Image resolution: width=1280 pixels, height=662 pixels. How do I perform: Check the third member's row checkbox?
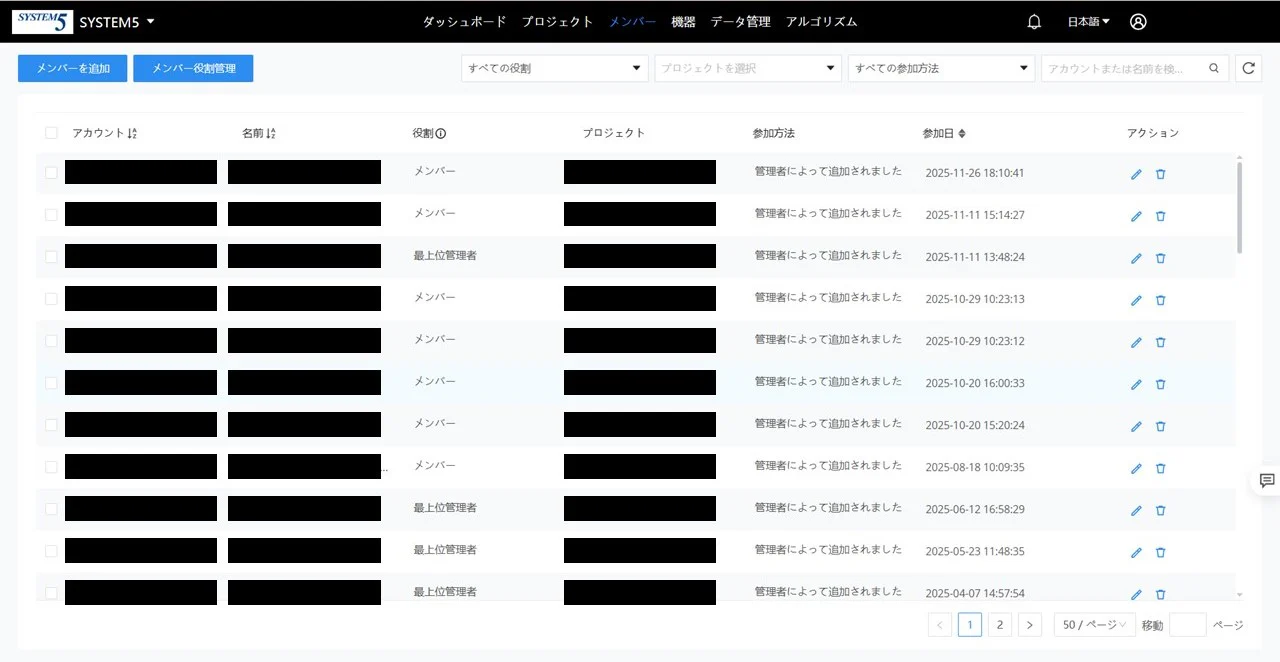pos(51,256)
